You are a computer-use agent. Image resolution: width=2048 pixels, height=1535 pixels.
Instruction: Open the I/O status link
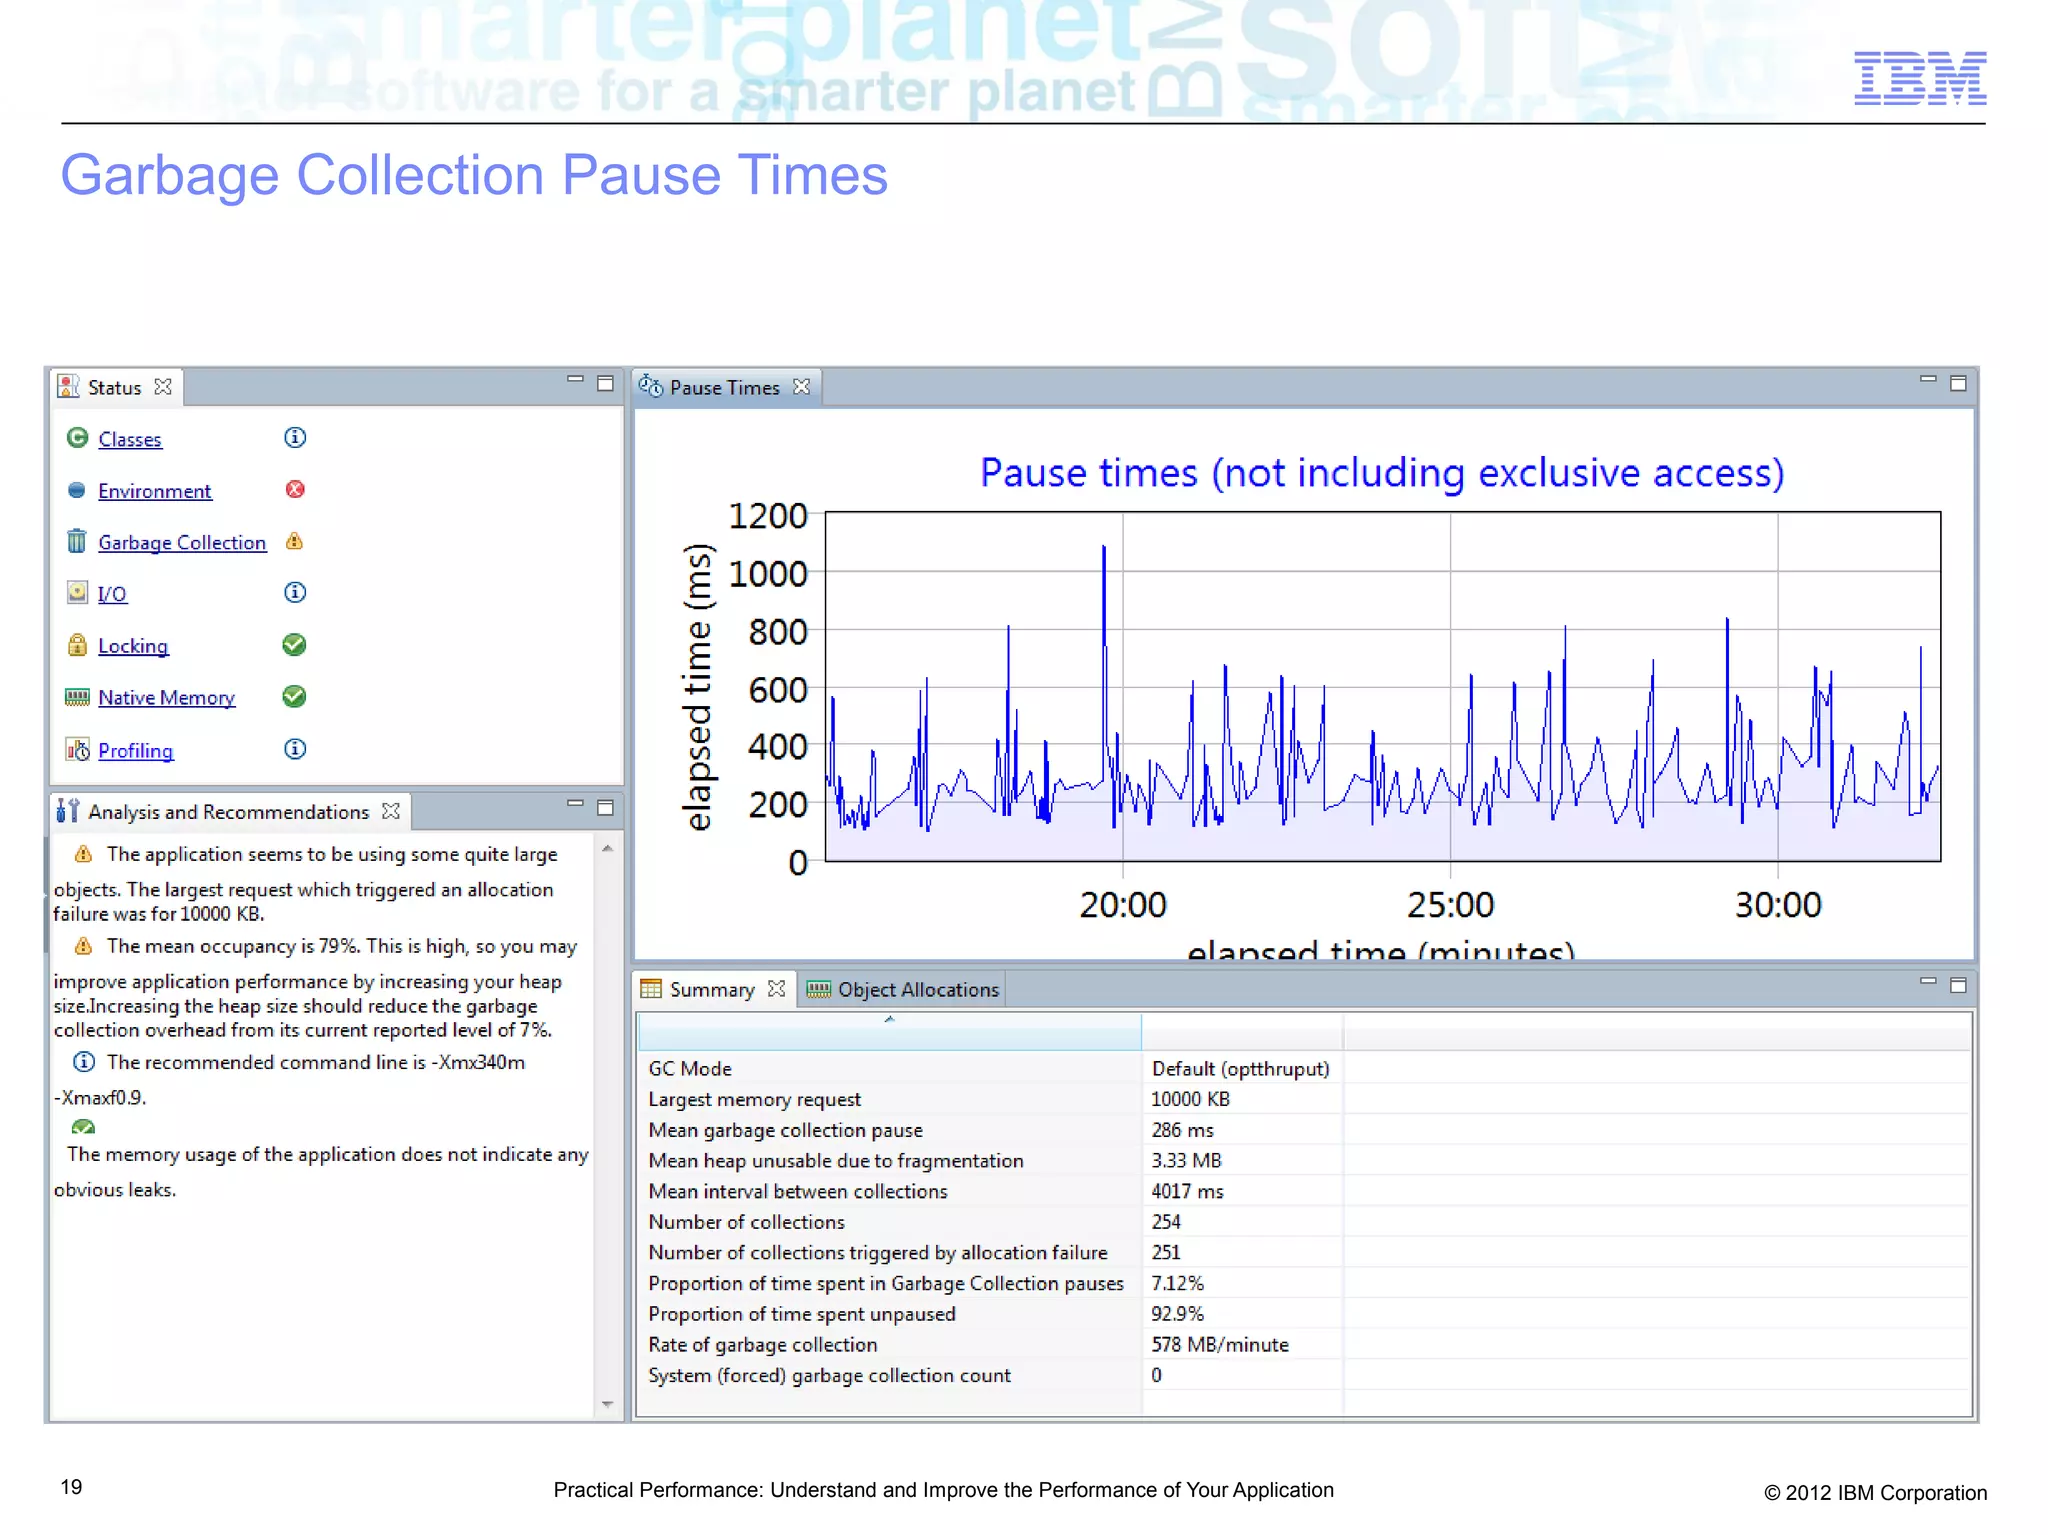pos(112,594)
